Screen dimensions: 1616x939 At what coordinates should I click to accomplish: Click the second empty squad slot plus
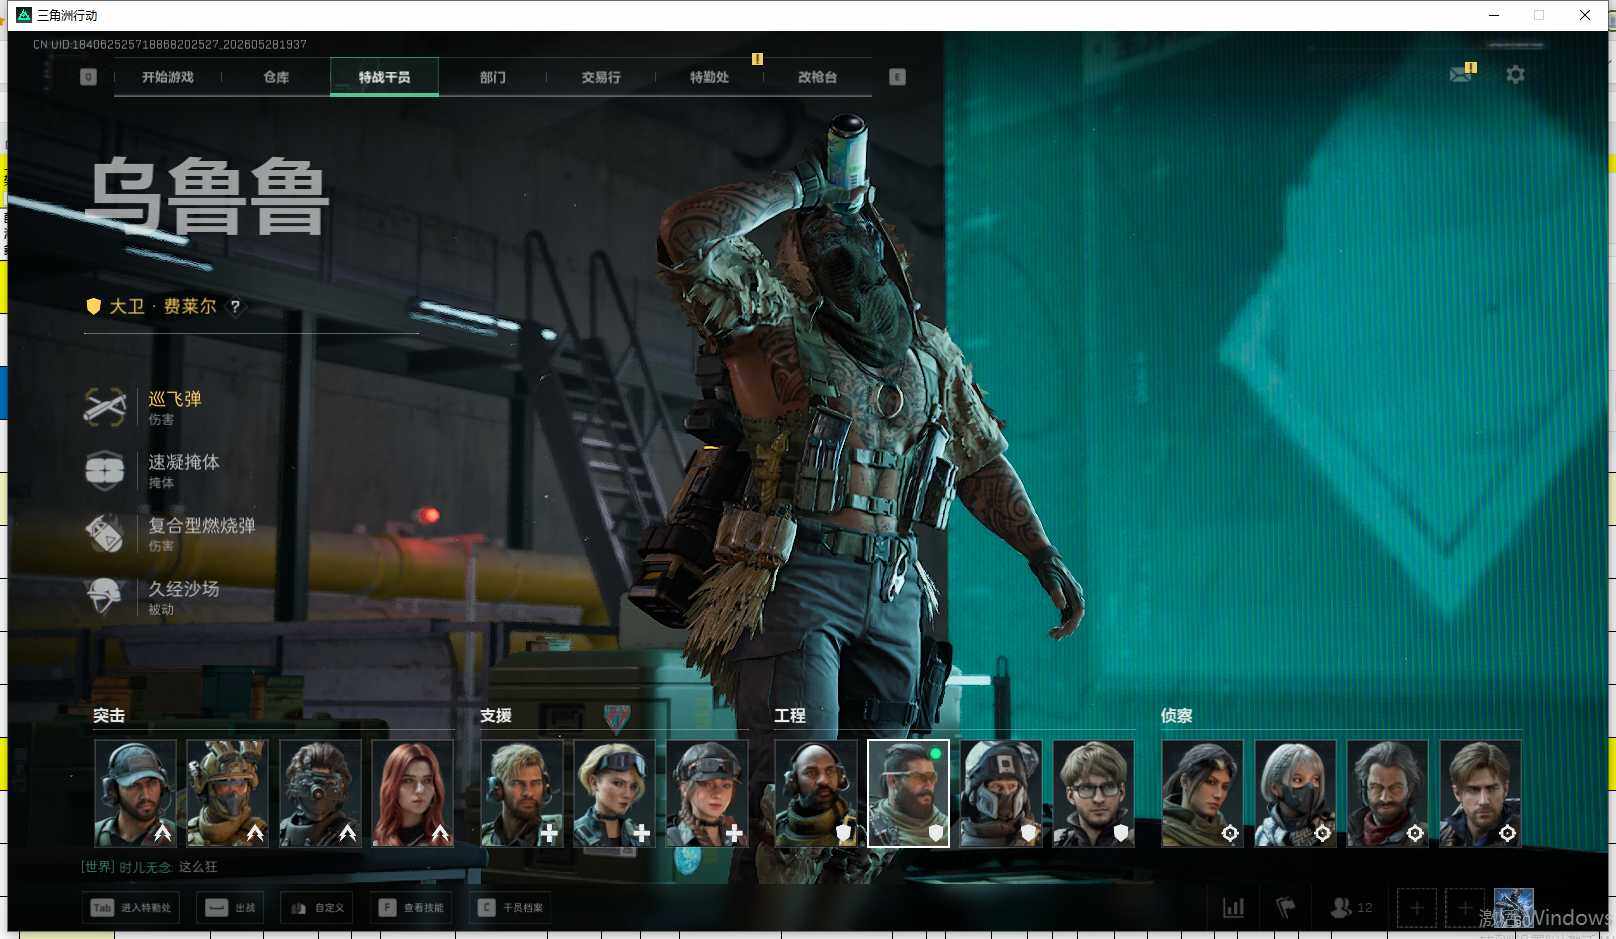tap(1465, 908)
